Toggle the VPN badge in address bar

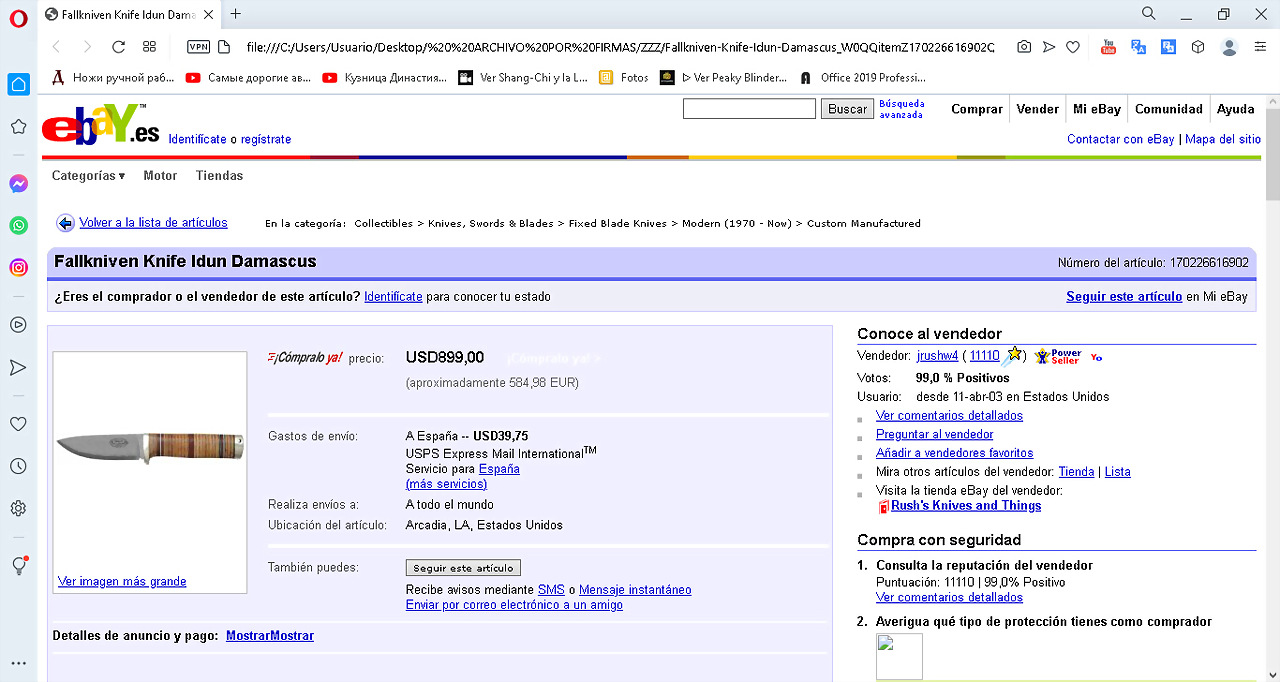point(199,47)
